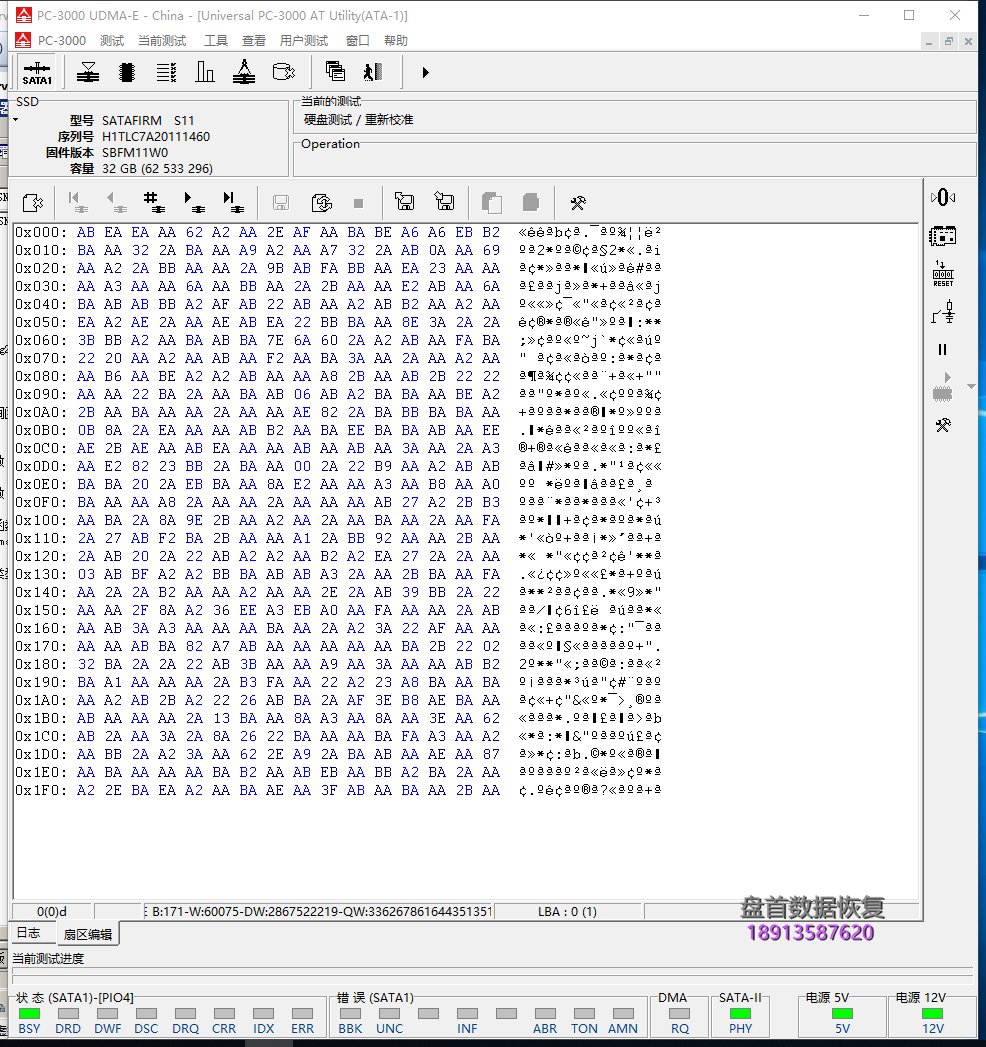Click the go to sector number icon

154,202
